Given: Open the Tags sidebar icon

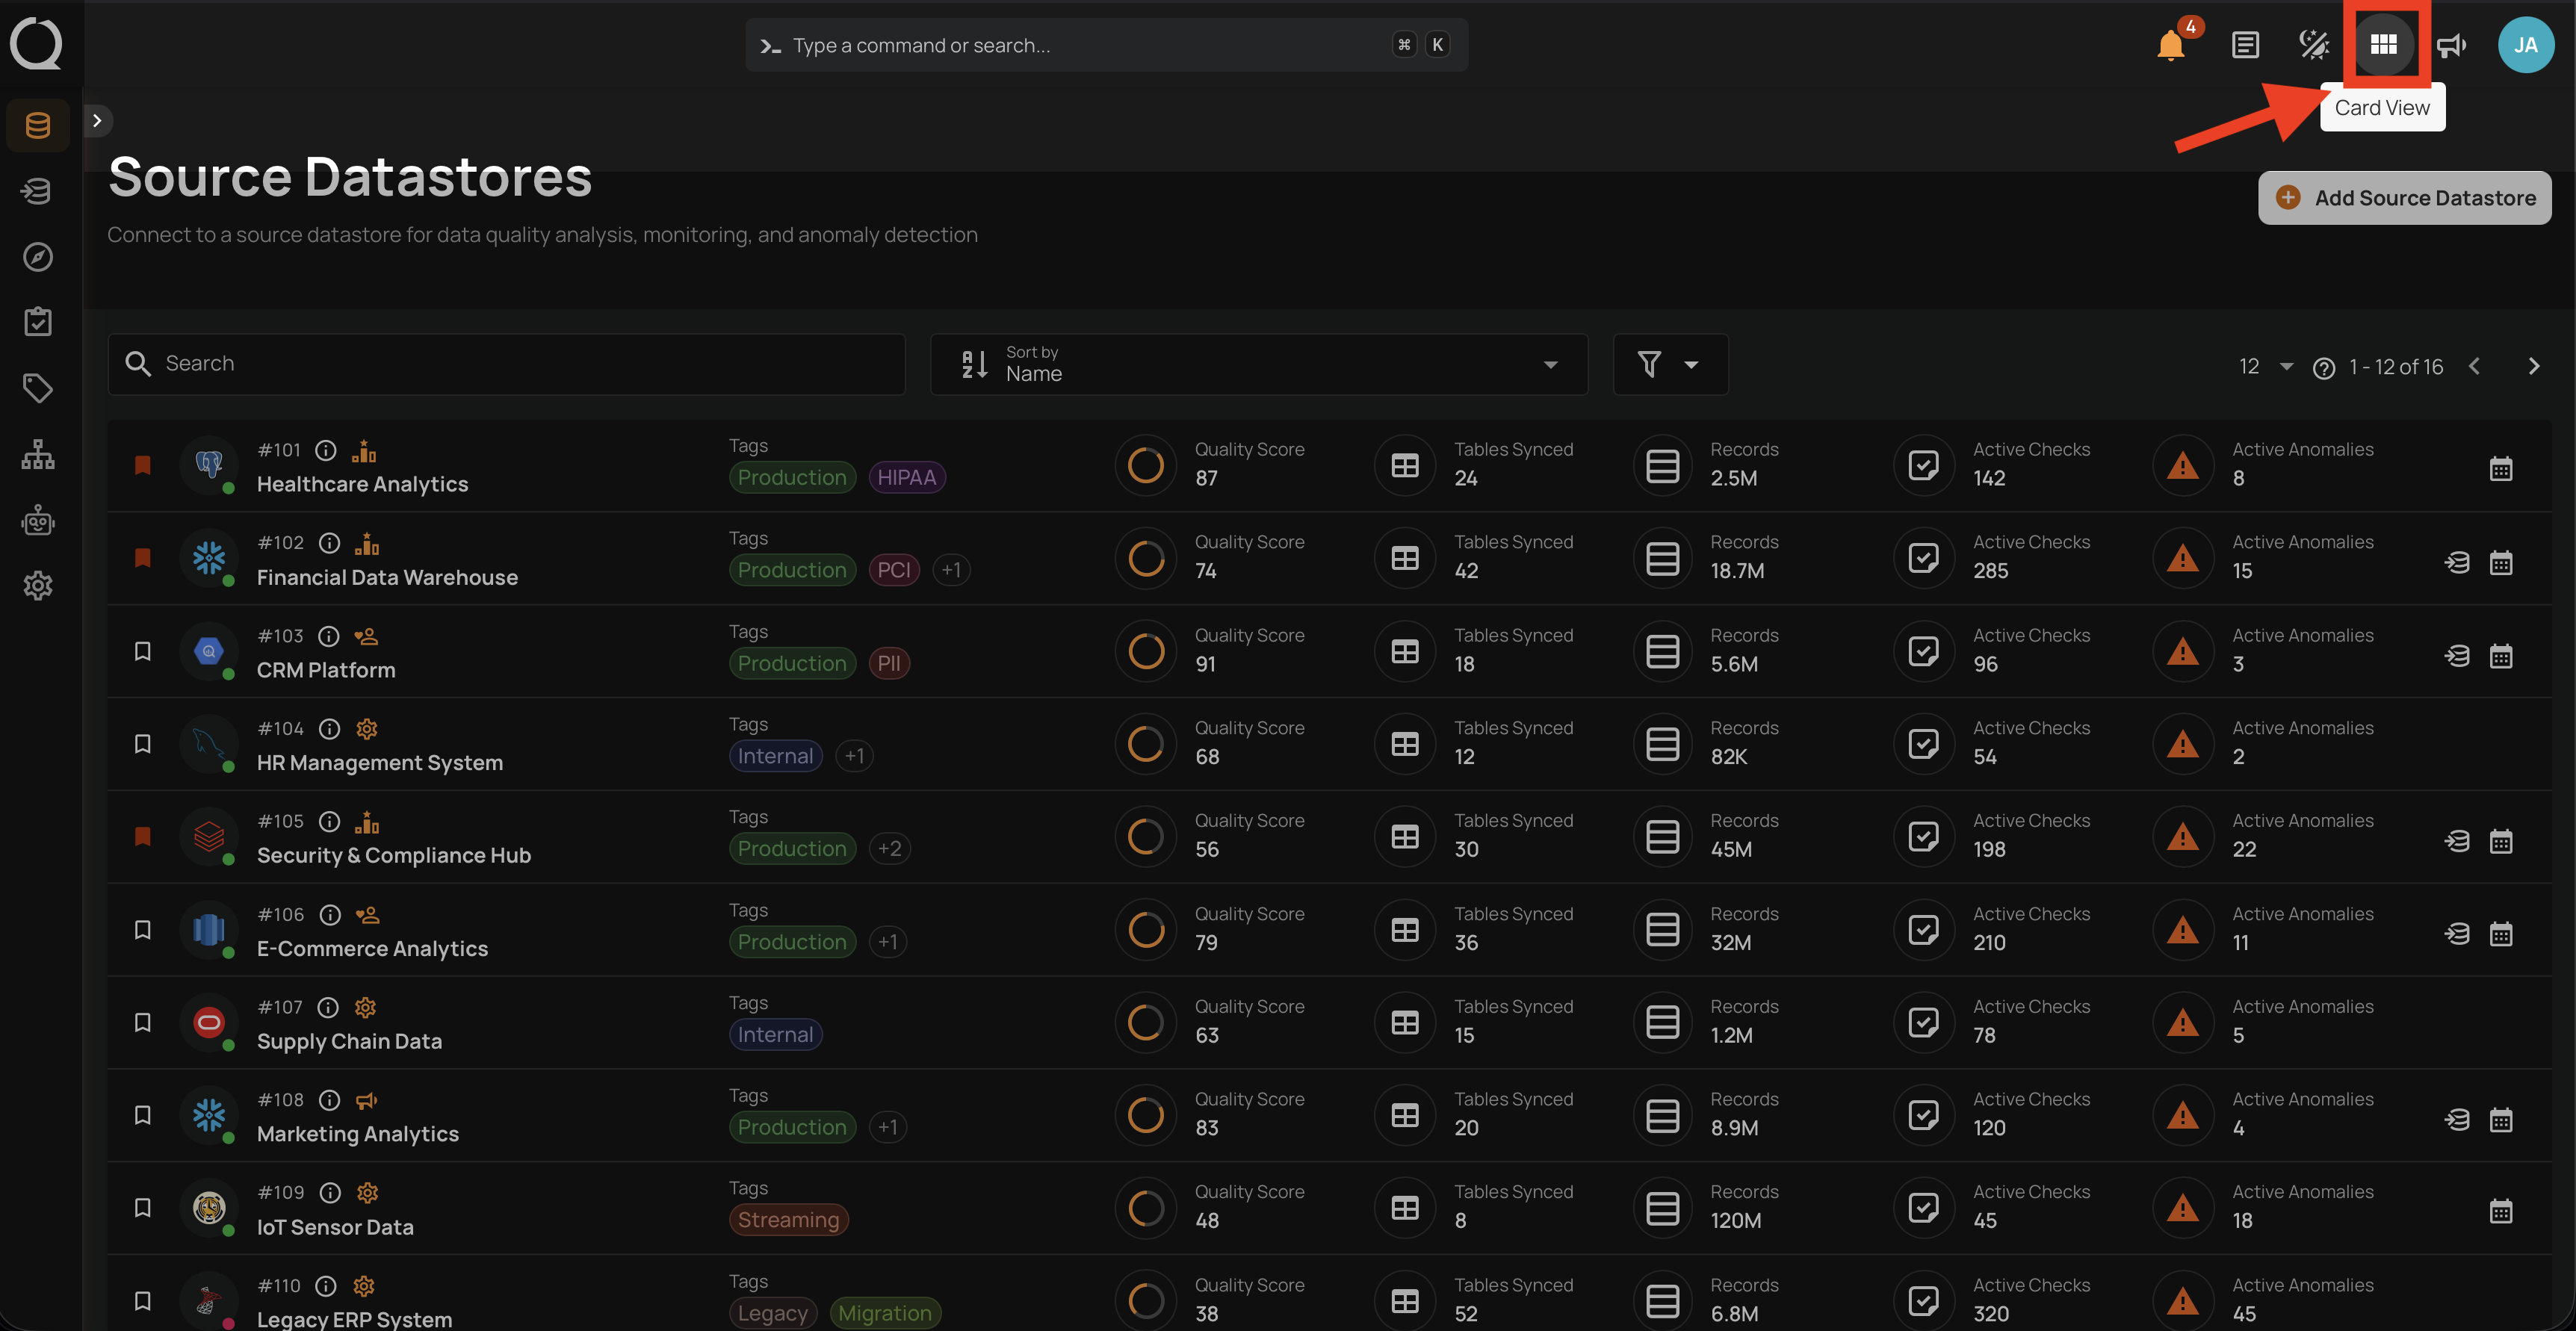Looking at the screenshot, I should point(38,388).
